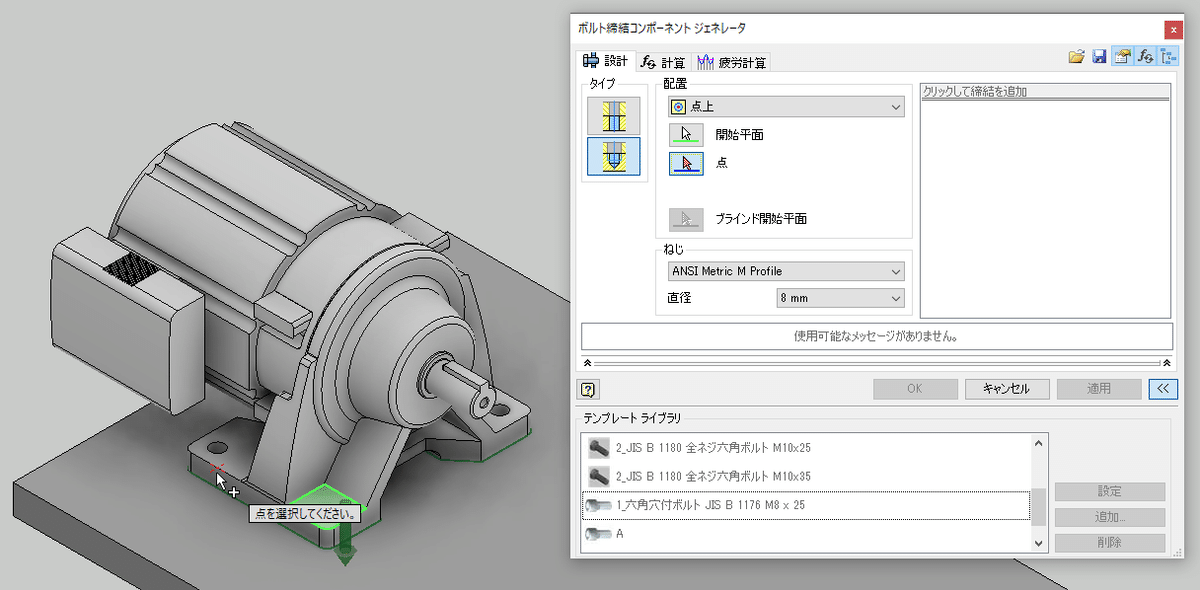Screen dimensions: 1200x590
Task: Click the 削除 button in template library
Action: coord(1110,543)
